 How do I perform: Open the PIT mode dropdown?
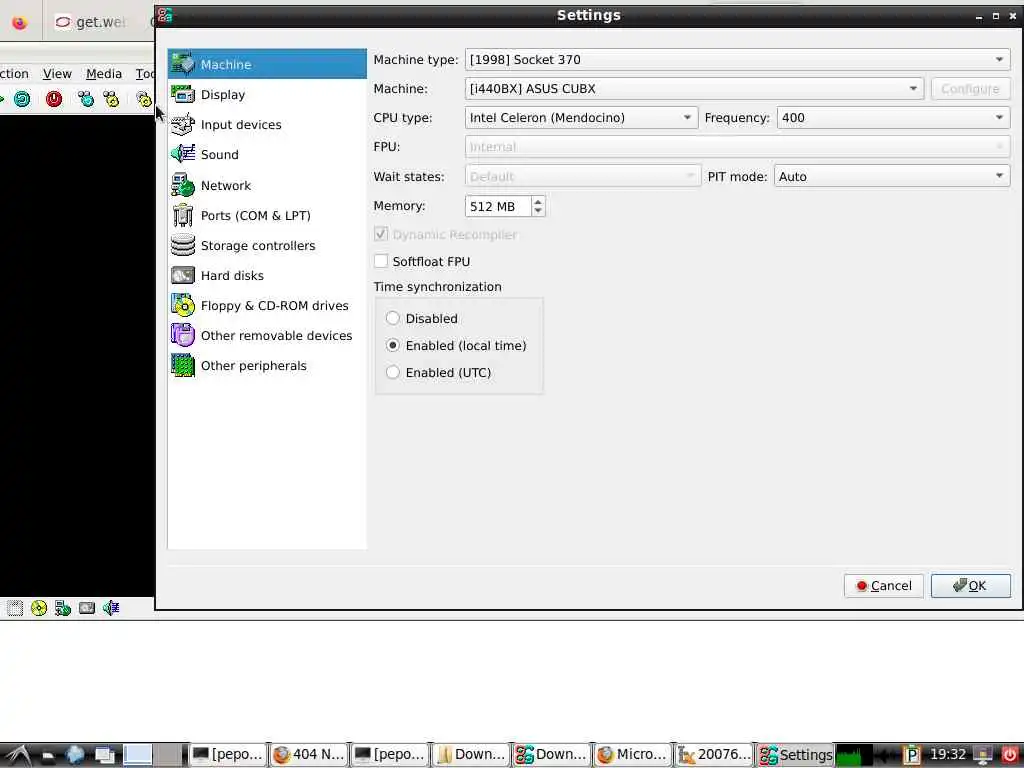[x=892, y=176]
